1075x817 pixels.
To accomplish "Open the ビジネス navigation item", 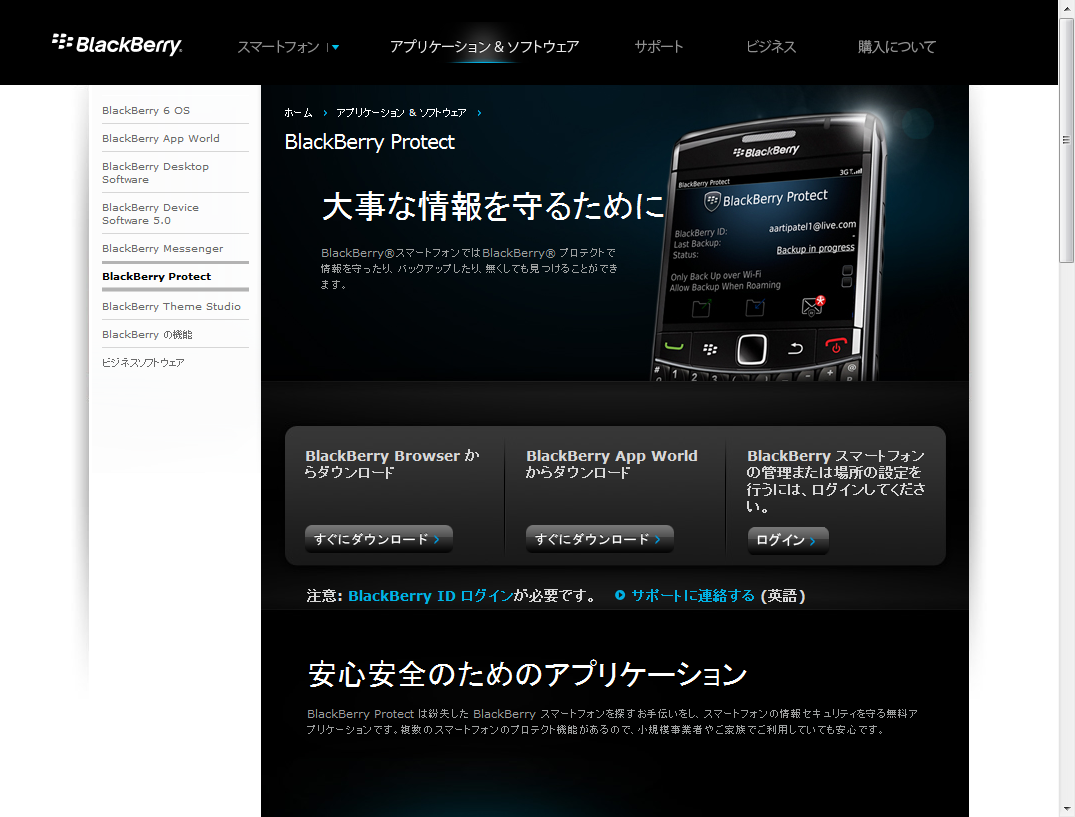I will 771,47.
